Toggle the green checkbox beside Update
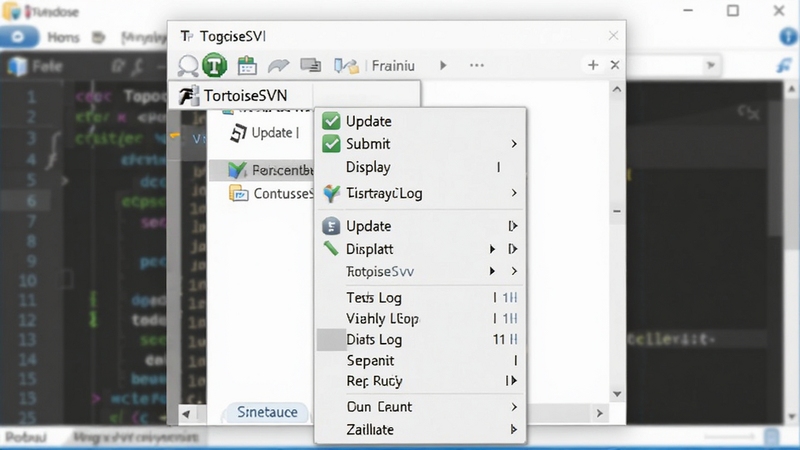 331,121
